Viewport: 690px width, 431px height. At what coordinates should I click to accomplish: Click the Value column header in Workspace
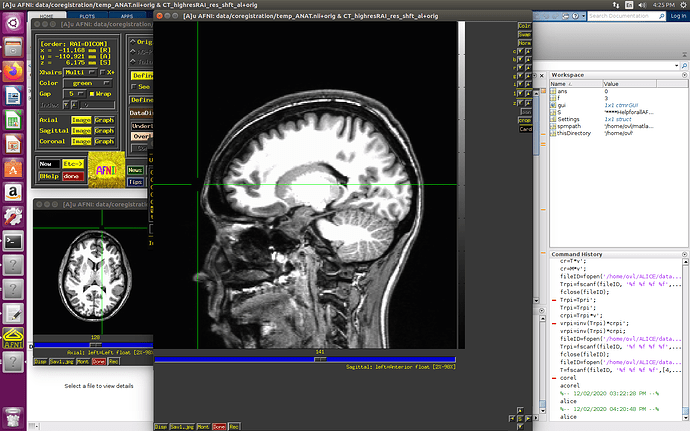(x=629, y=84)
